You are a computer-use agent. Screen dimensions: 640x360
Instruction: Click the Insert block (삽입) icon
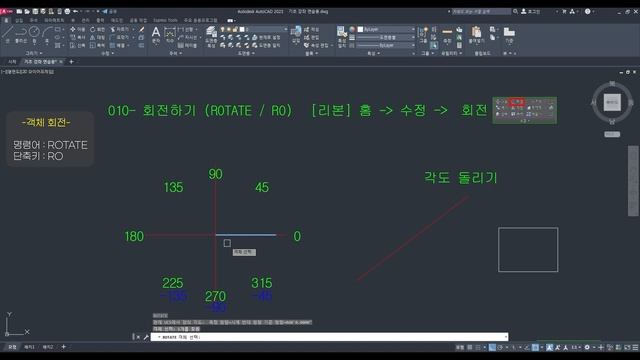(296, 34)
